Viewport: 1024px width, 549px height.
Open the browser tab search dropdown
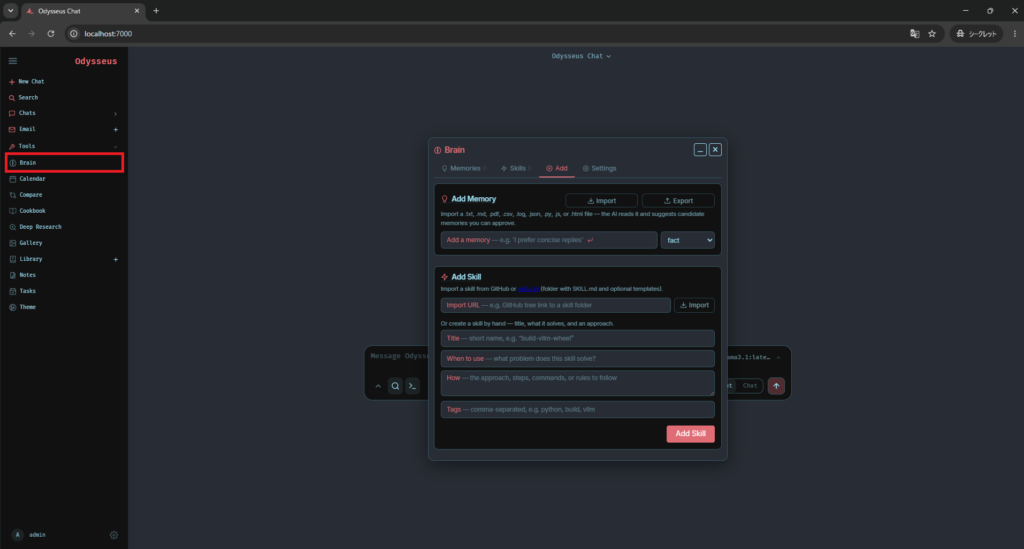(10, 10)
